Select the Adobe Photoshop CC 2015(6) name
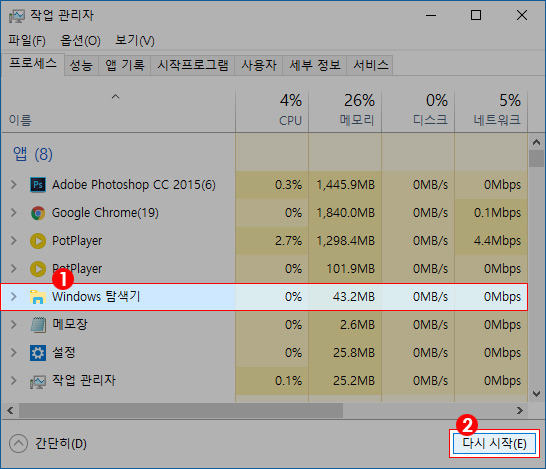The image size is (546, 469). click(134, 185)
